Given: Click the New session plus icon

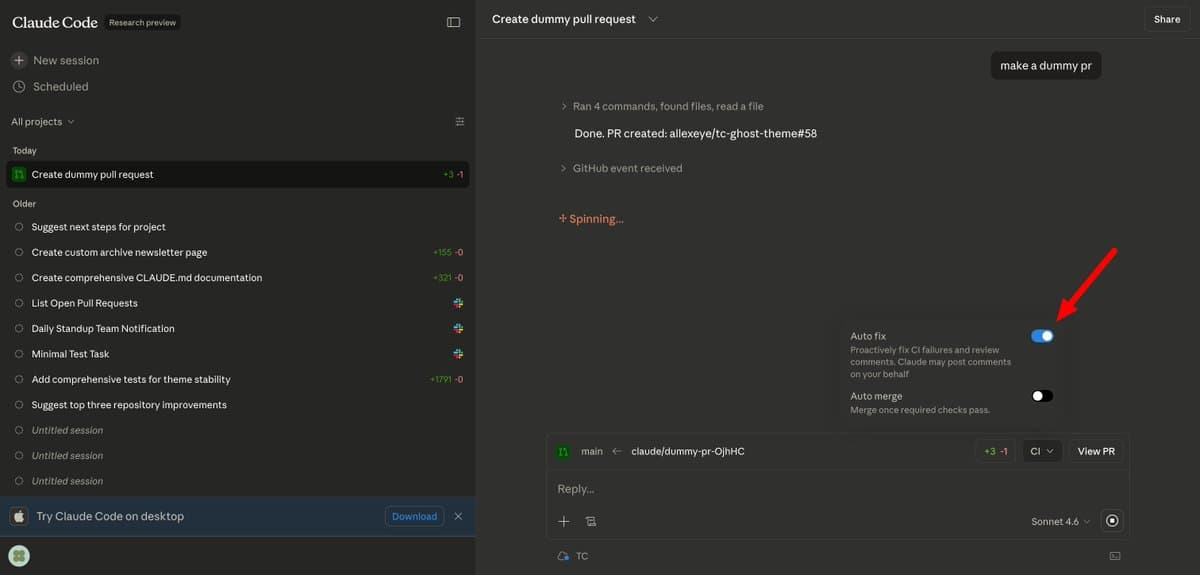Looking at the screenshot, I should (19, 60).
